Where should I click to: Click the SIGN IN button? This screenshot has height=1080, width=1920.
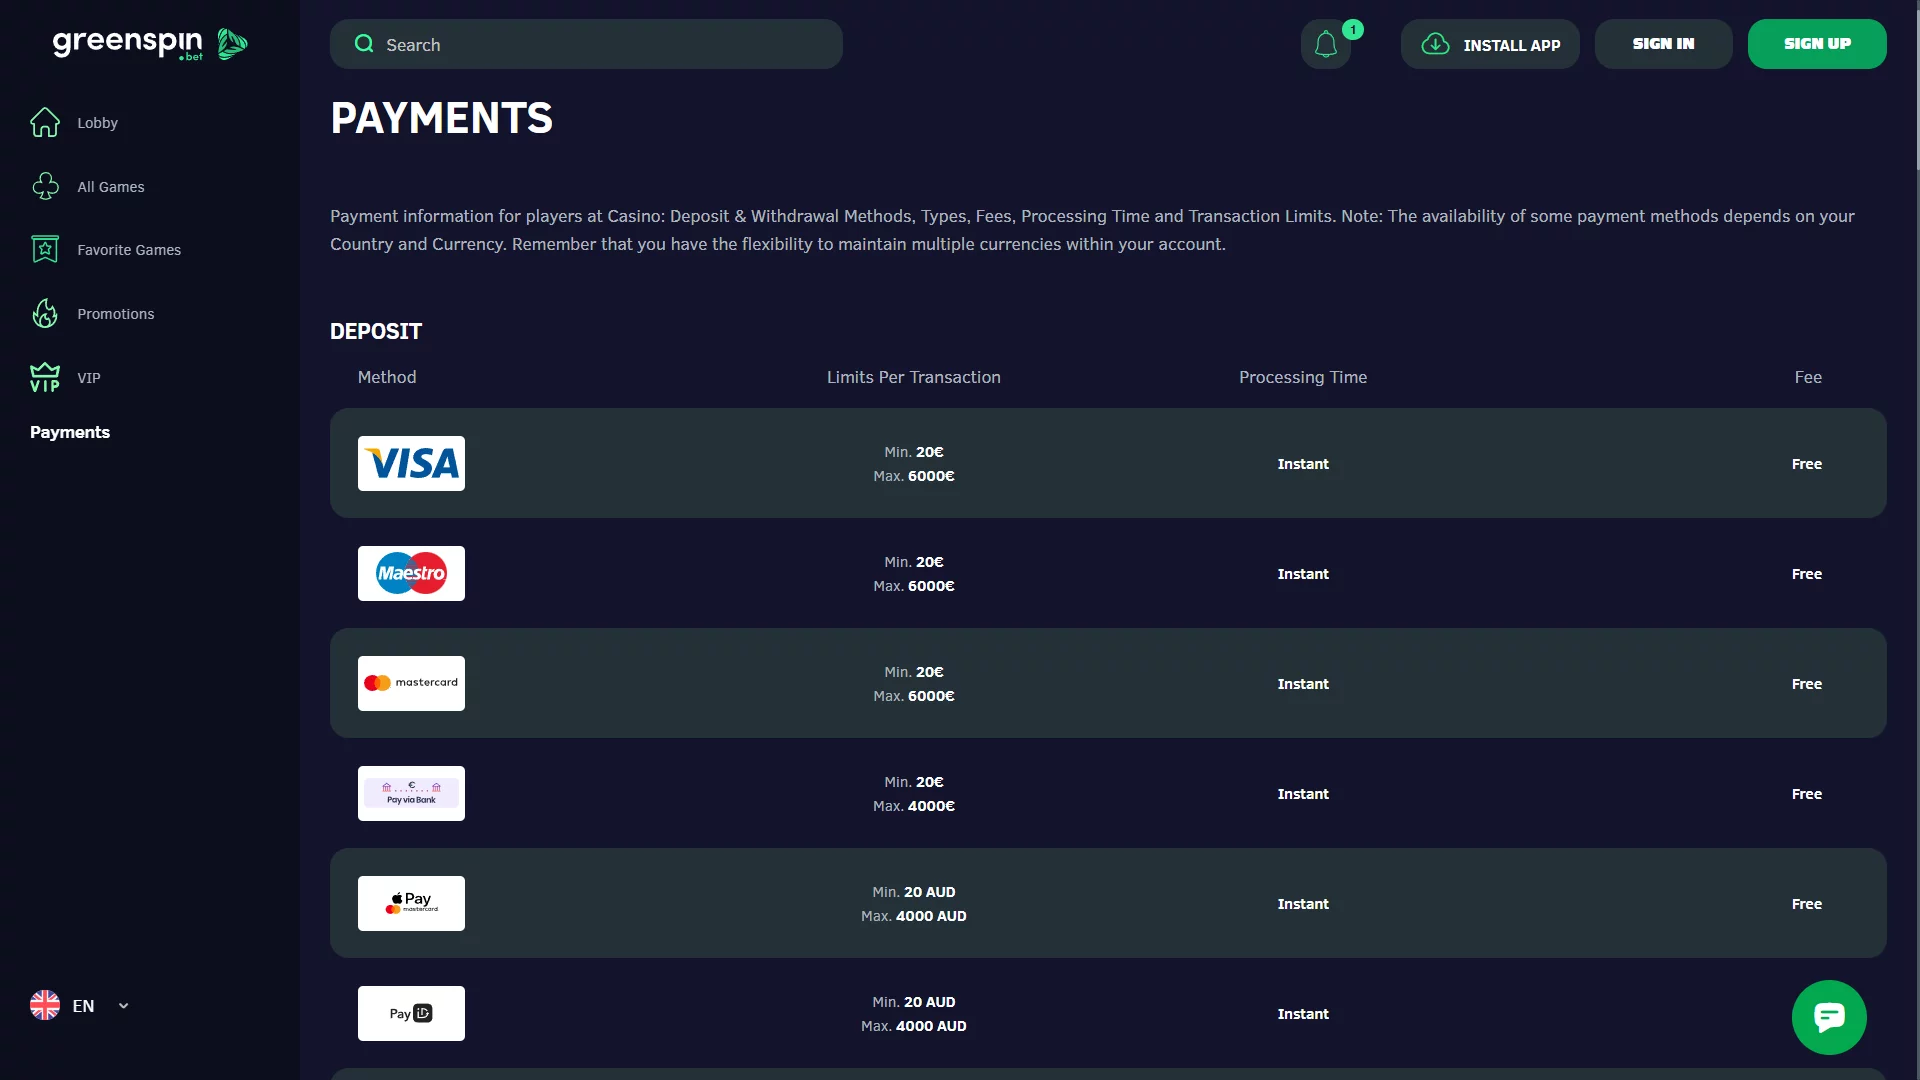click(x=1663, y=44)
